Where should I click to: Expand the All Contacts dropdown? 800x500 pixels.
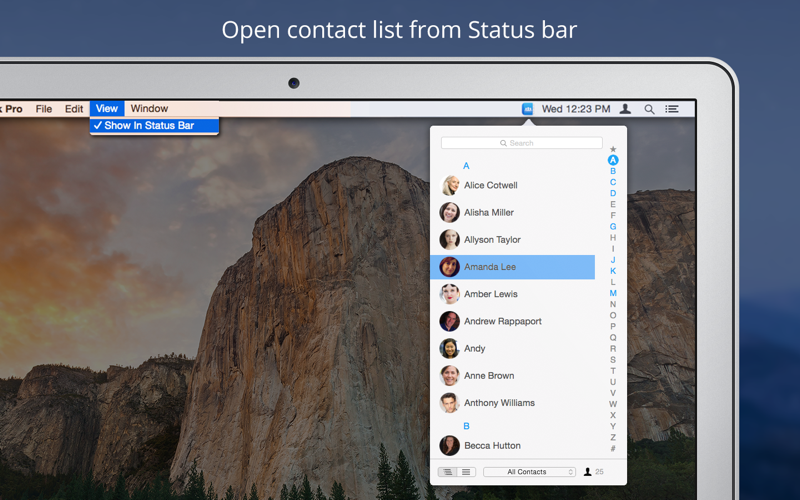(529, 472)
